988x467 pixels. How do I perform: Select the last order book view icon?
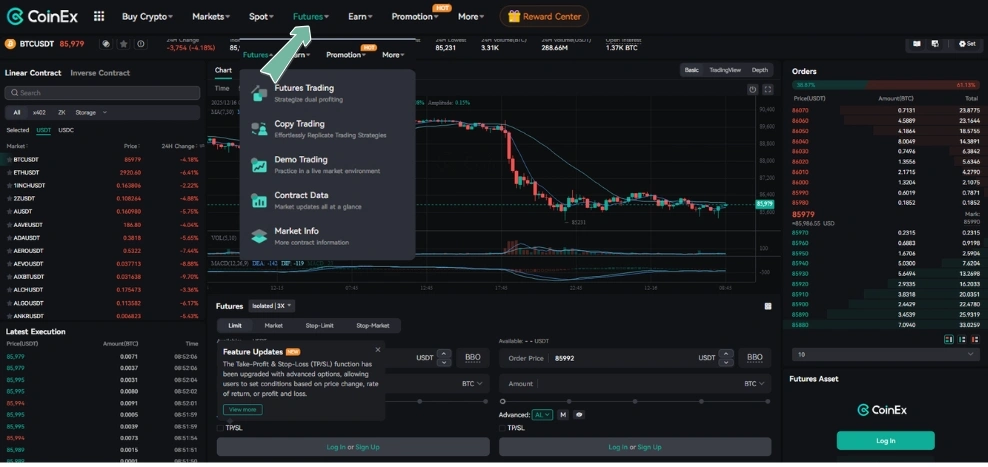pyautogui.click(x=975, y=339)
